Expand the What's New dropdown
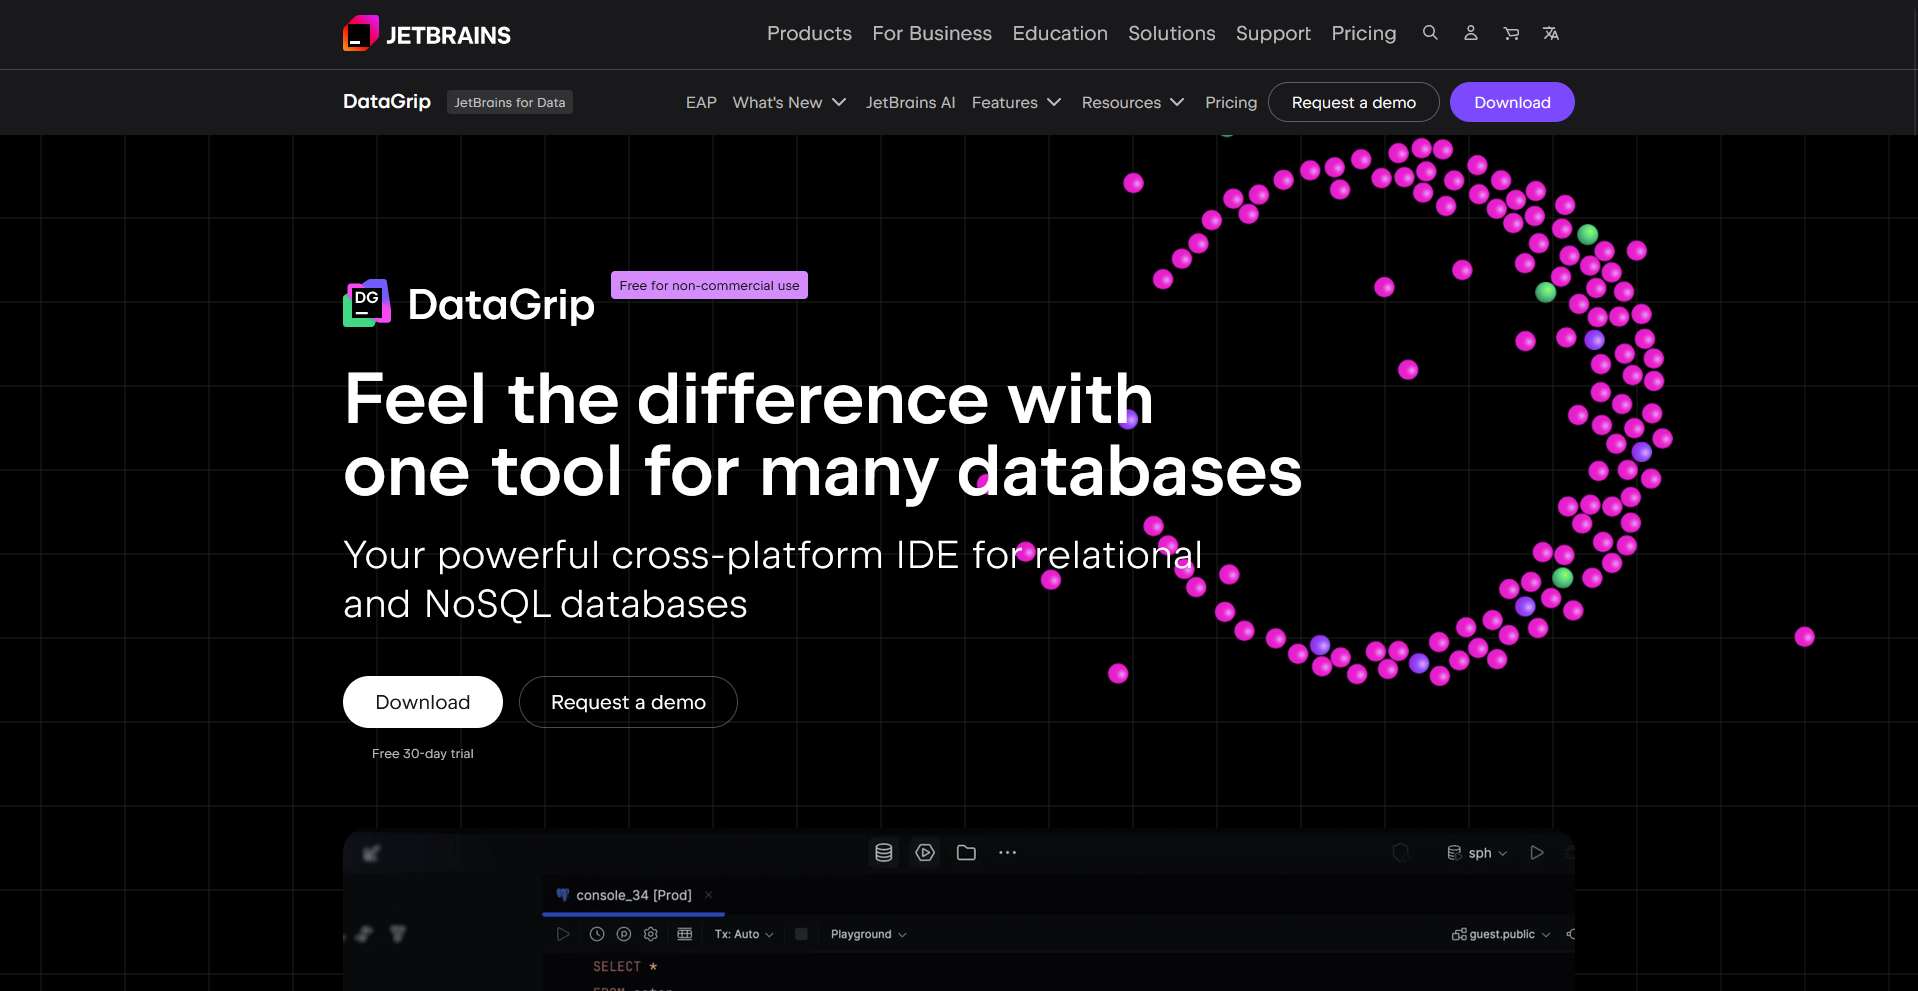Screen dimensions: 1918x991 [789, 102]
